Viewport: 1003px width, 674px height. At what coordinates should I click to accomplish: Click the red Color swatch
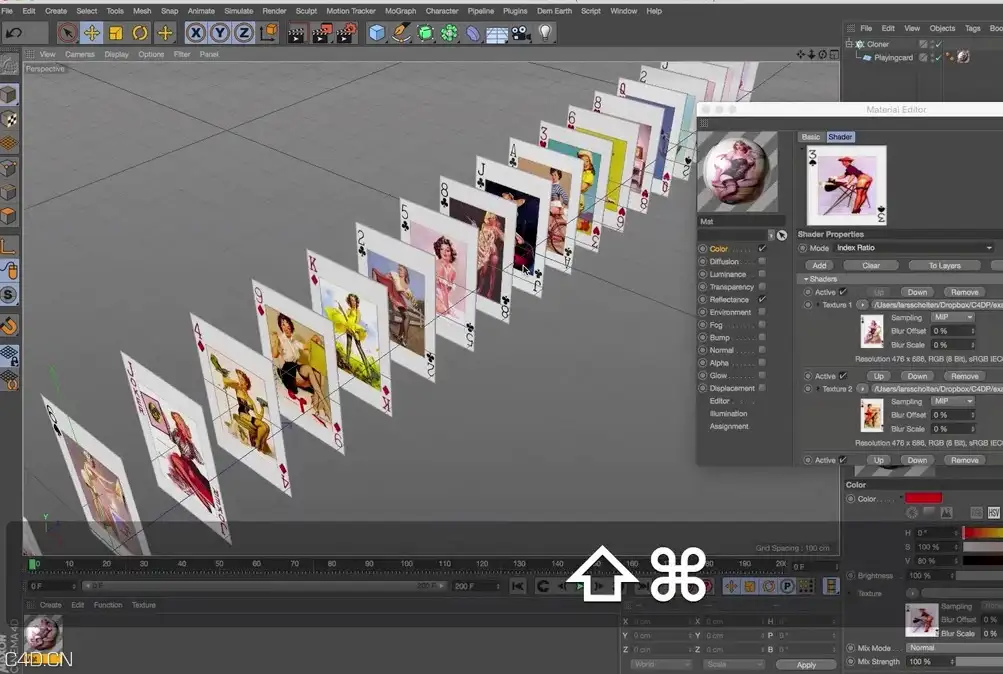(923, 498)
